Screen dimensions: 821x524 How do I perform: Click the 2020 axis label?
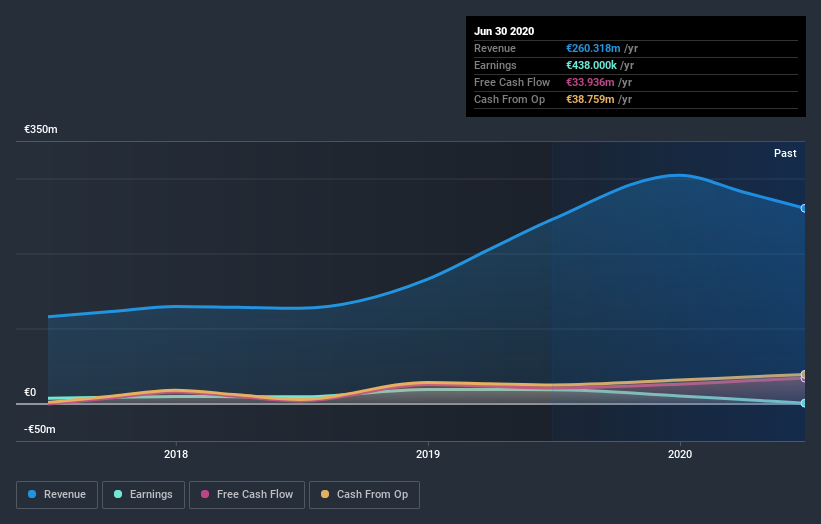(x=680, y=454)
